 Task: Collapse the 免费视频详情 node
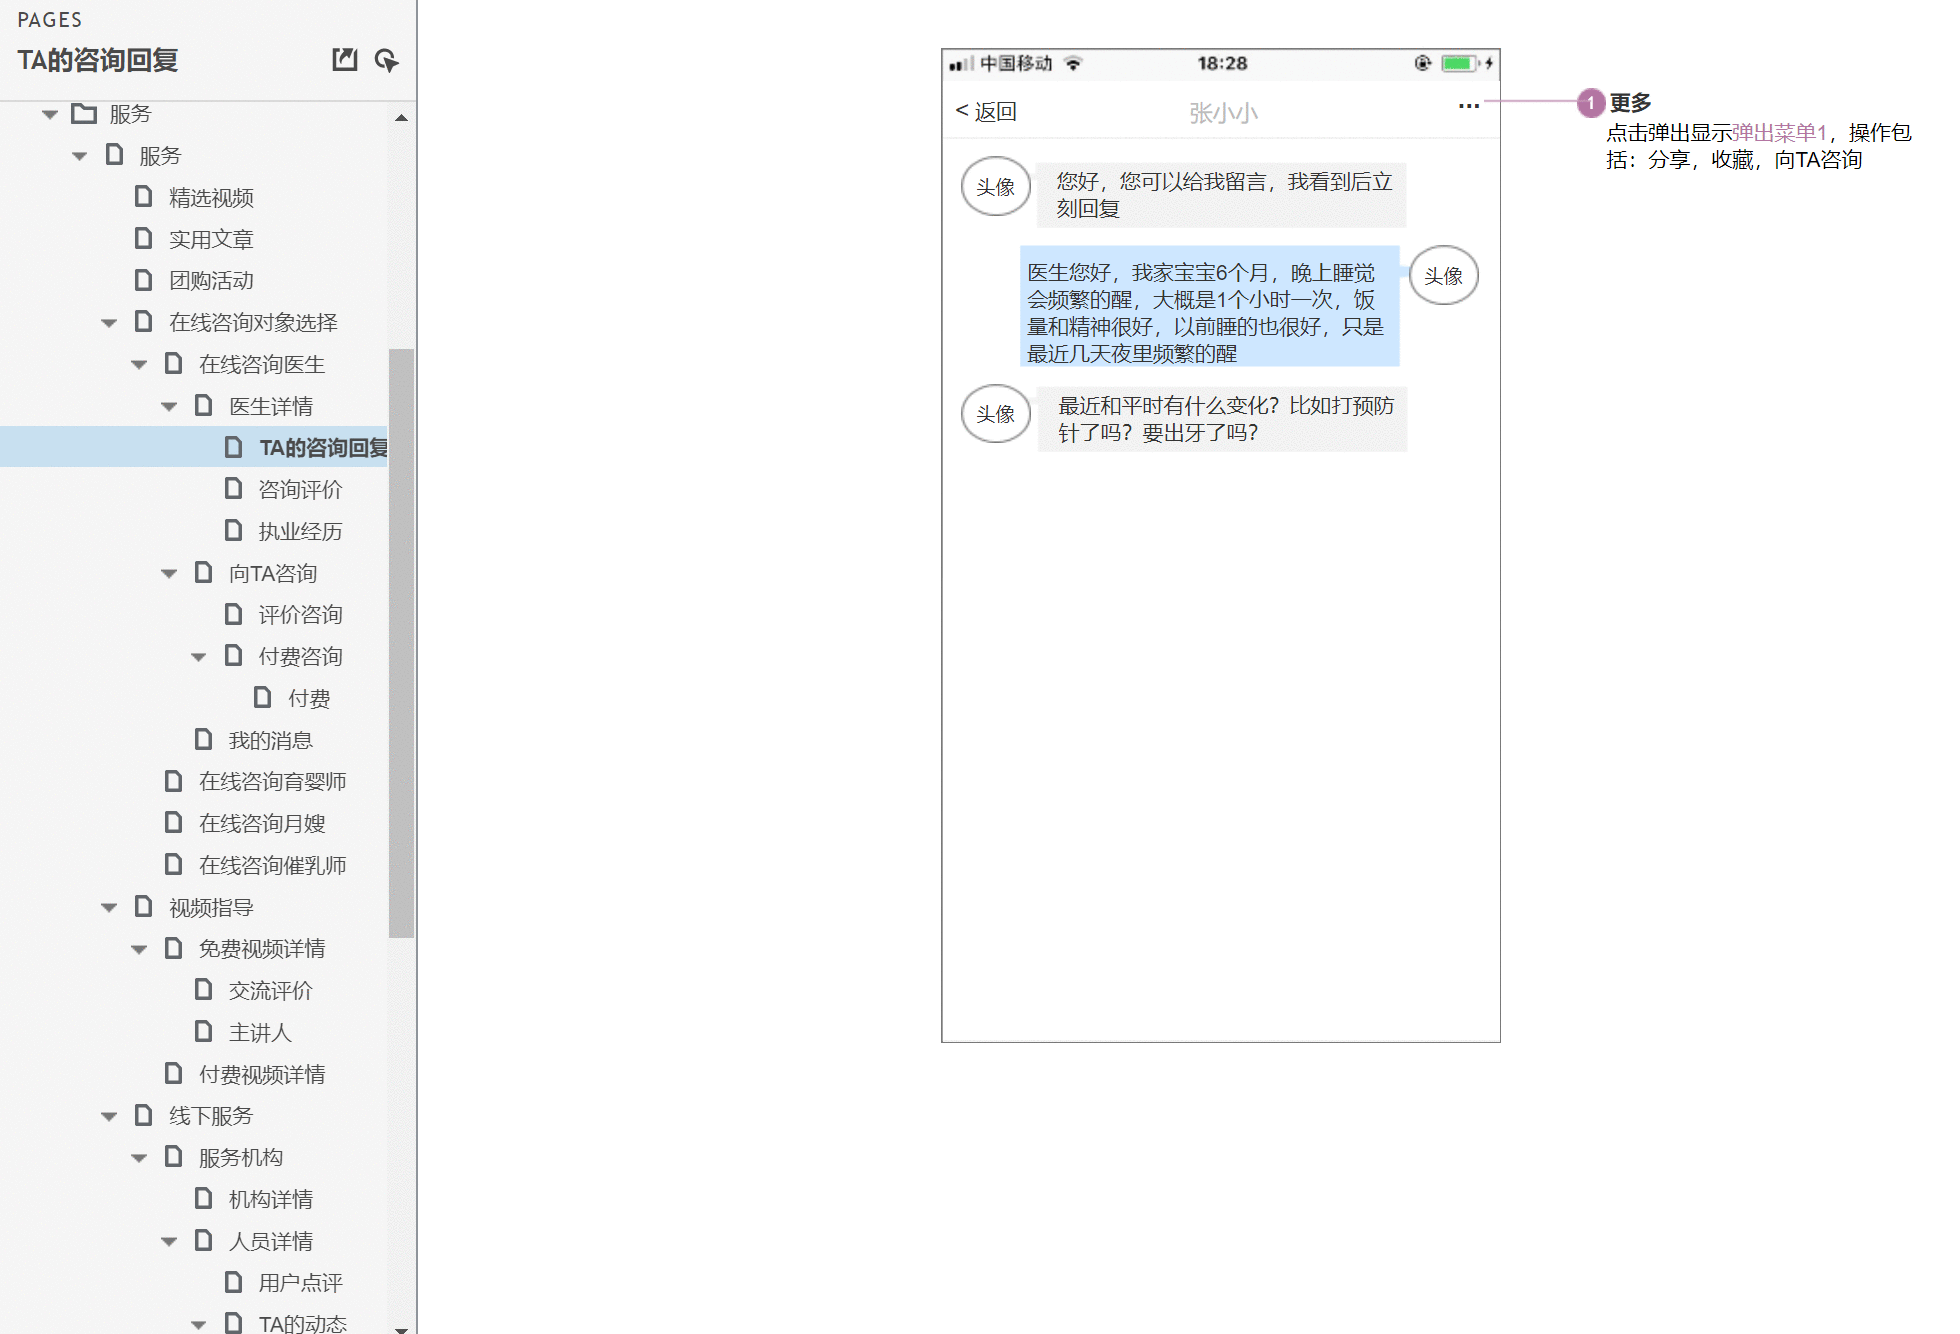140,949
